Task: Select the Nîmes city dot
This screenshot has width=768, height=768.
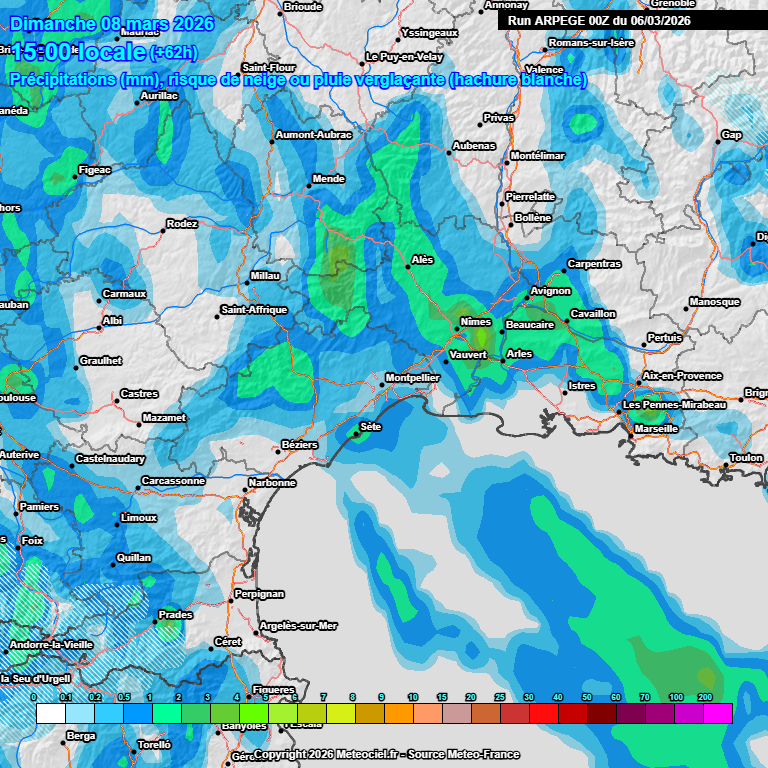Action: [457, 329]
